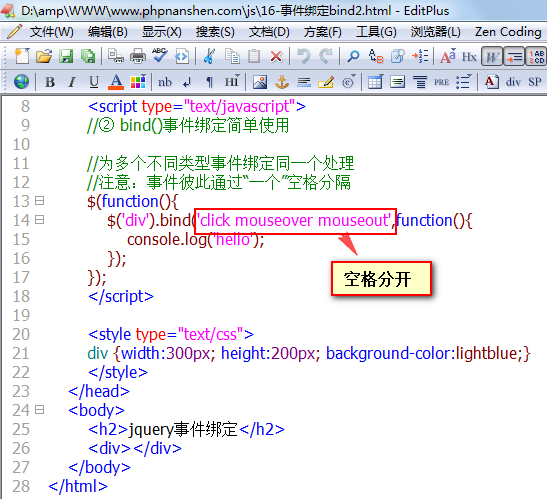Insert PRE tag icon

point(441,82)
